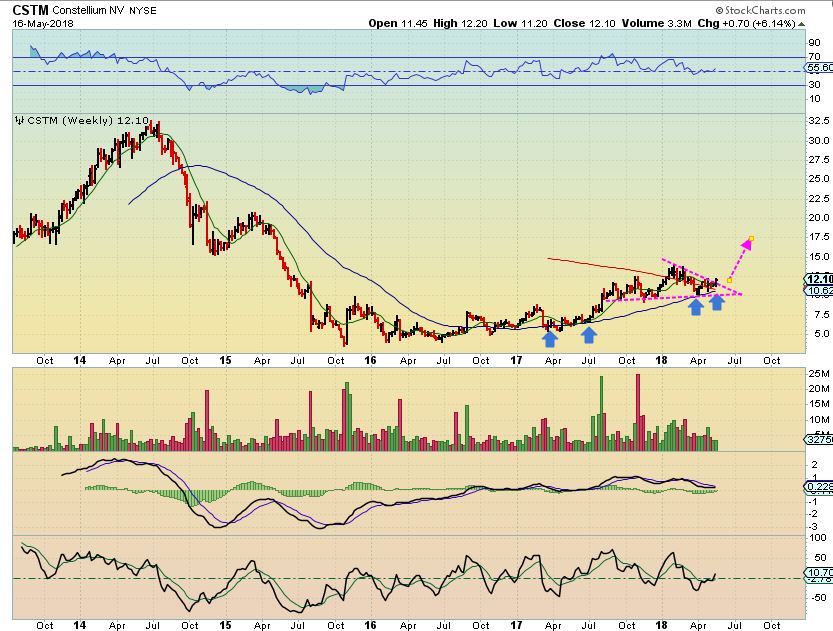Click the tallest red volume bar near Oct 2017
Image resolution: width=833 pixels, height=631 pixels.
pos(638,413)
